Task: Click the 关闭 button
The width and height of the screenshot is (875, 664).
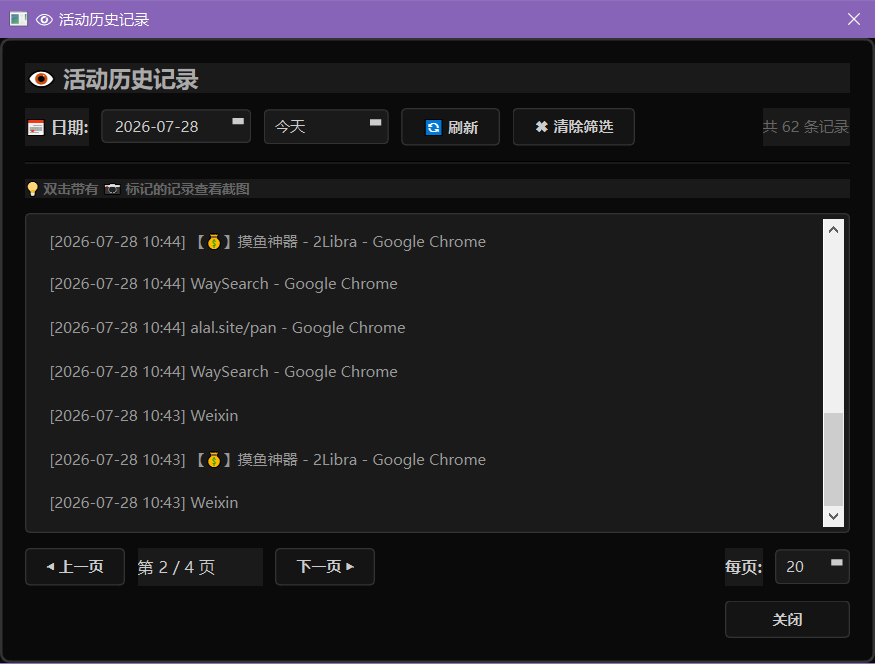Action: 787,619
